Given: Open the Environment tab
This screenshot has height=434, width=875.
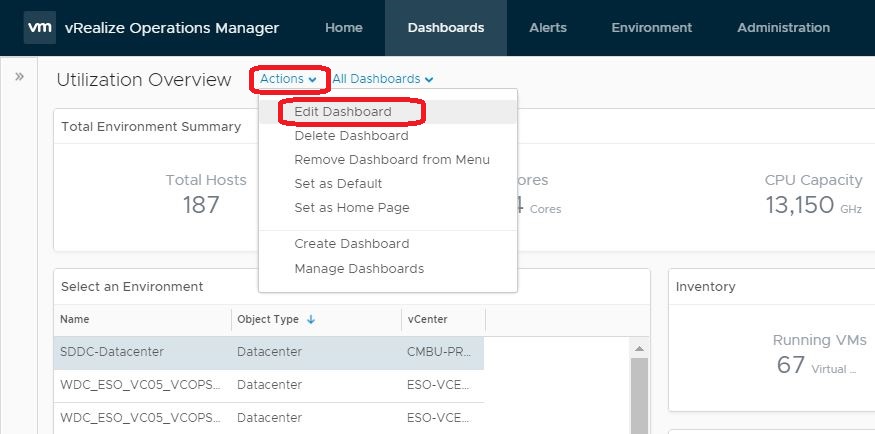Looking at the screenshot, I should (651, 28).
